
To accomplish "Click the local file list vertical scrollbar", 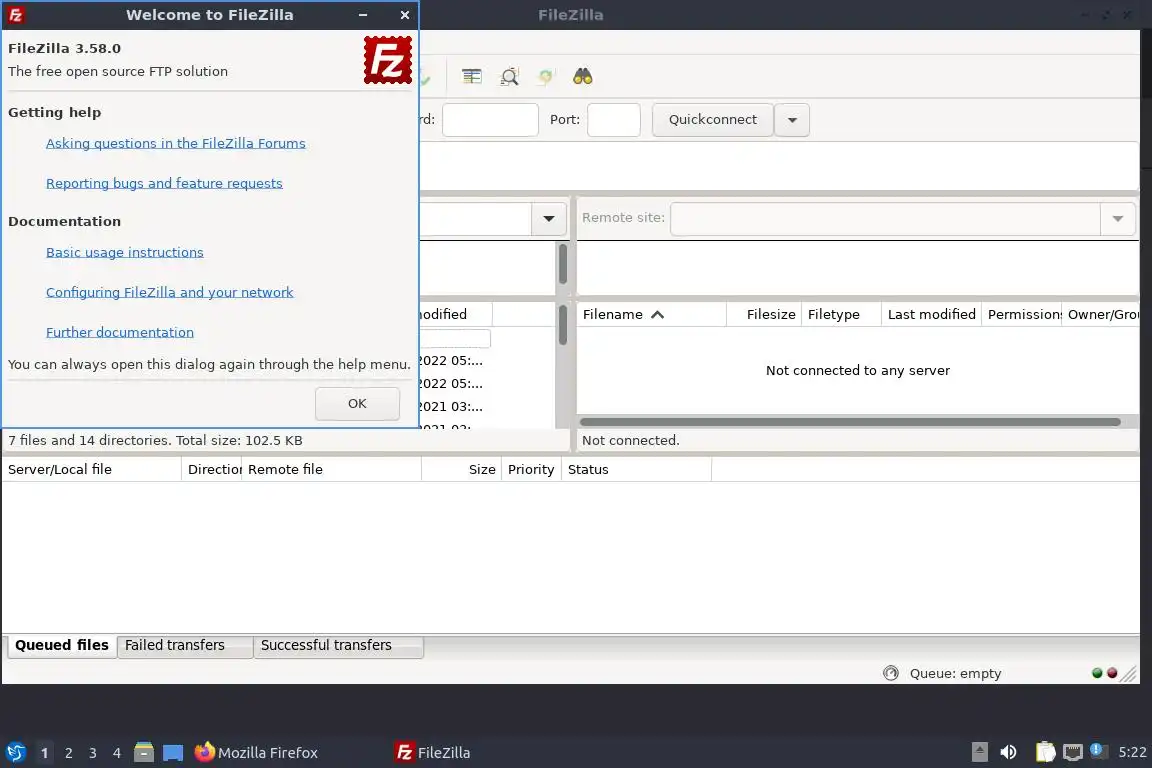I will click(x=563, y=325).
